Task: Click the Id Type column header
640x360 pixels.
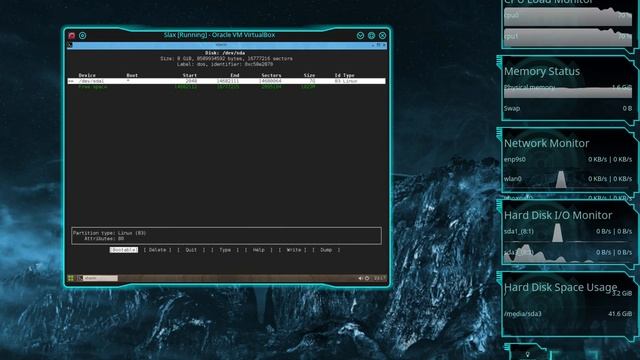Action: click(x=344, y=76)
